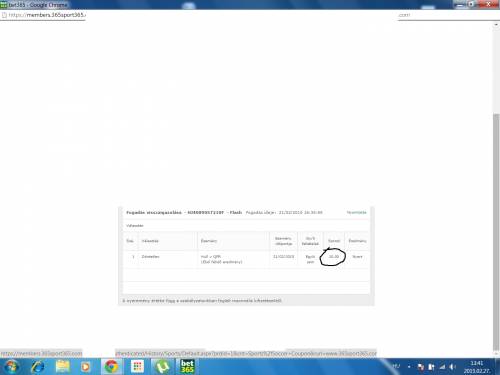The image size is (500, 375).
Task: Click the network signal tray icon
Action: pos(442,367)
